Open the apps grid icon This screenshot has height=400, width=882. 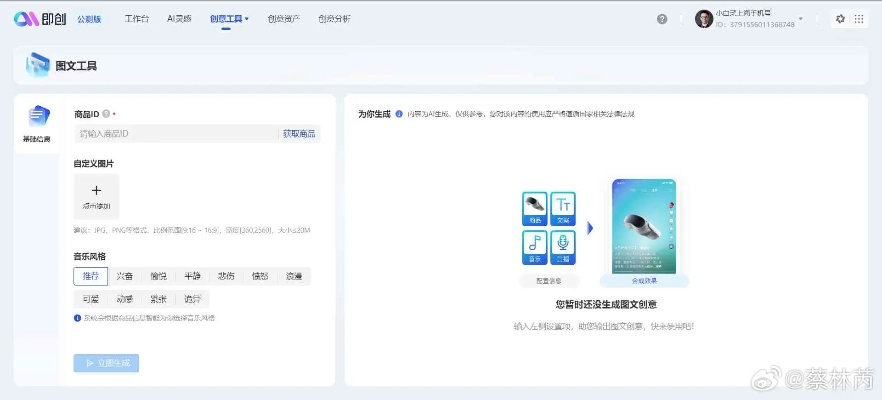coord(859,19)
